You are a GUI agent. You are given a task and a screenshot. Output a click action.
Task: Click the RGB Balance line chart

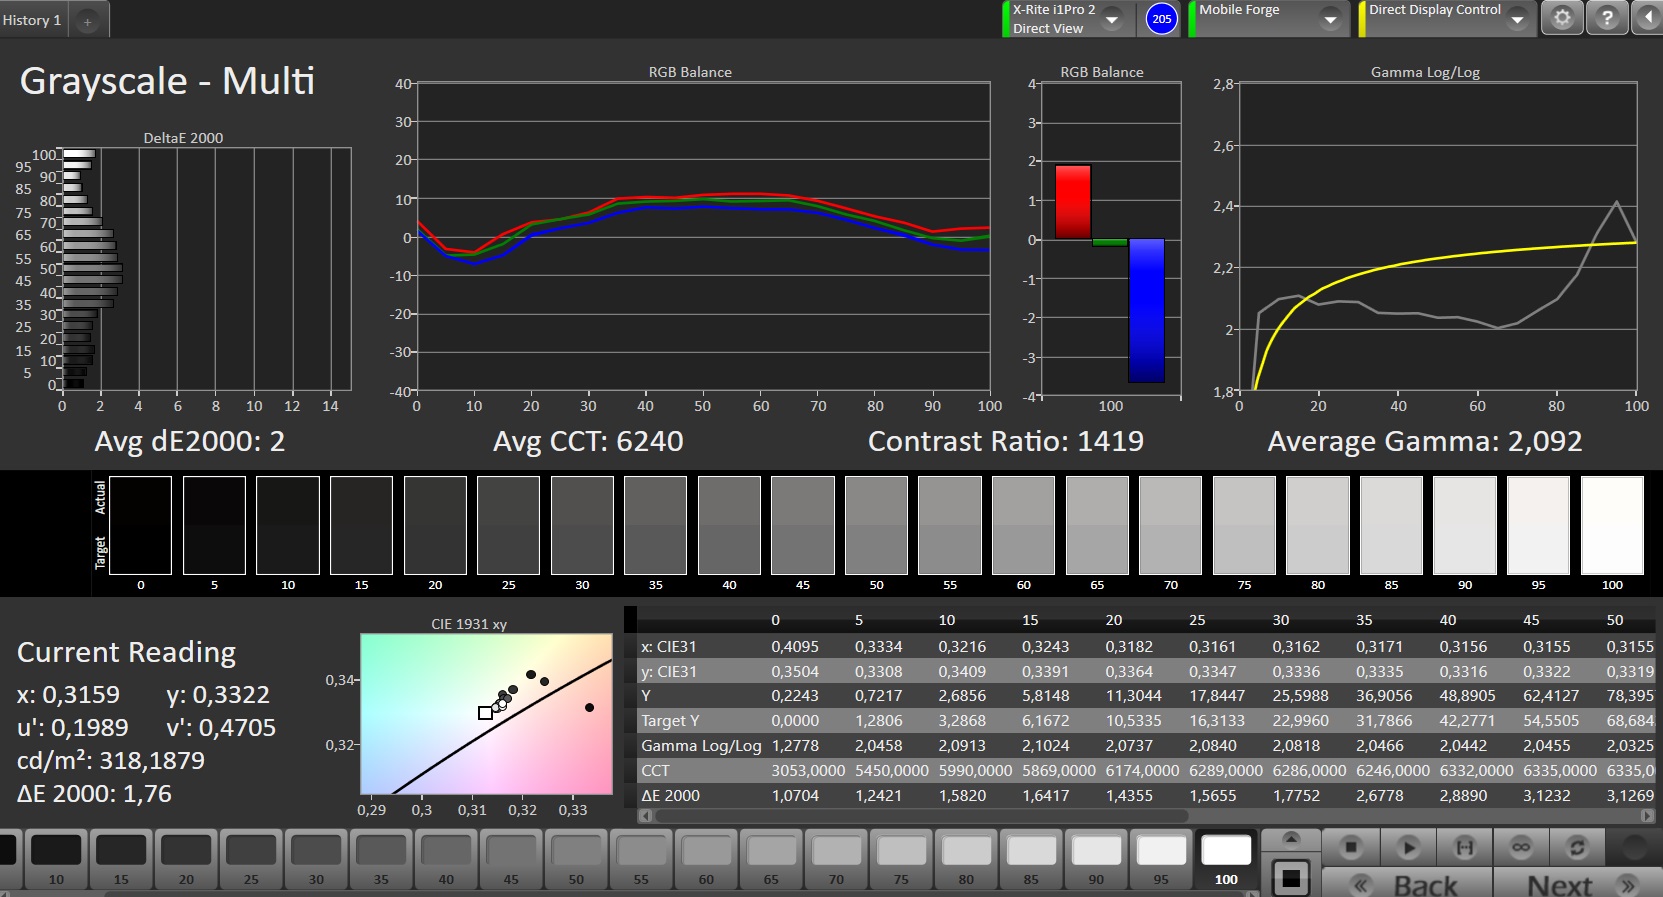click(x=703, y=238)
